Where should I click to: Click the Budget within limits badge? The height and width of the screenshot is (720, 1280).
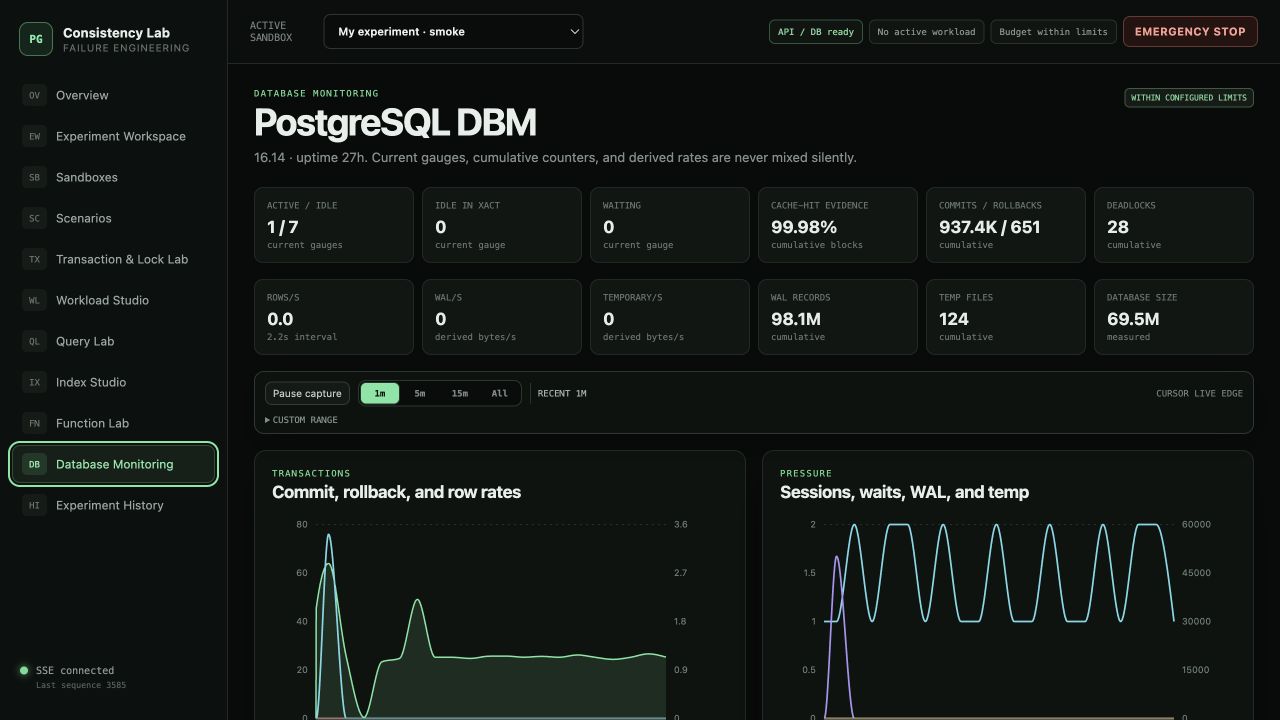[1053, 32]
